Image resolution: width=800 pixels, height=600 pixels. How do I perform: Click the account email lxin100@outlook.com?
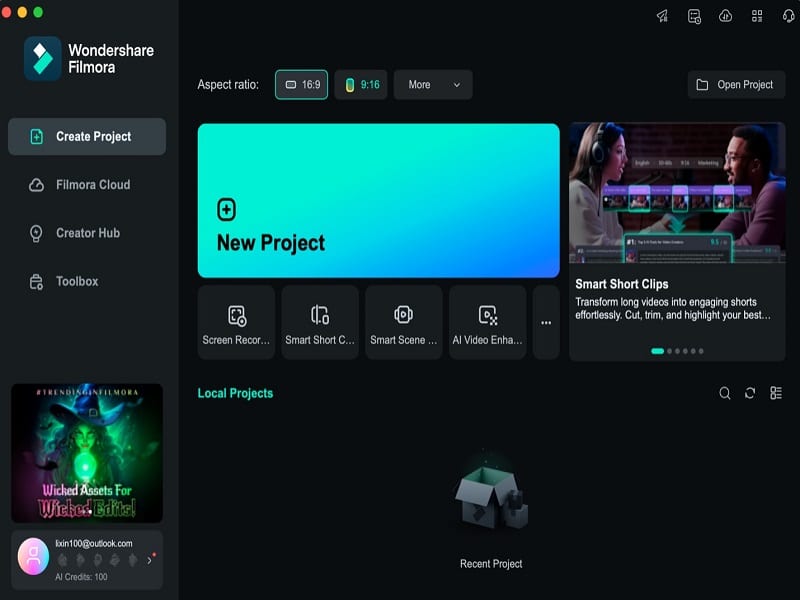click(x=94, y=543)
